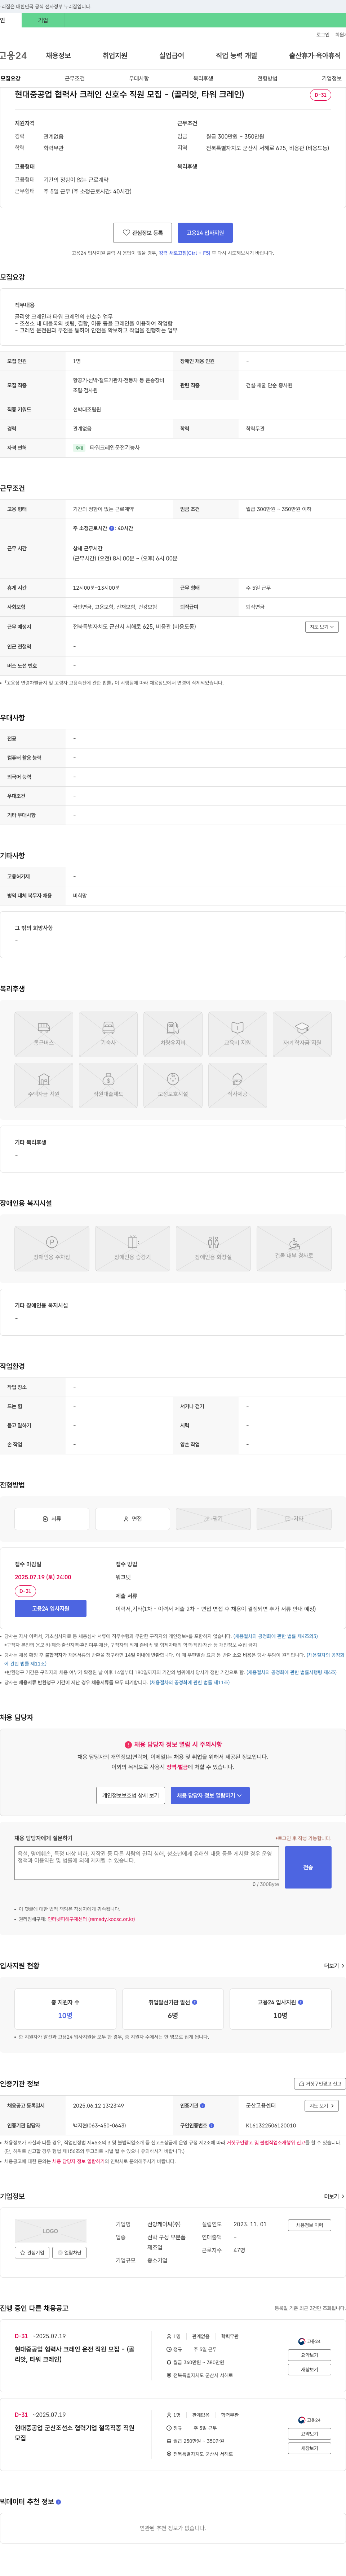Switch to the 기업 tab at top
Viewport: 346px width, 2576px height.
43,20
